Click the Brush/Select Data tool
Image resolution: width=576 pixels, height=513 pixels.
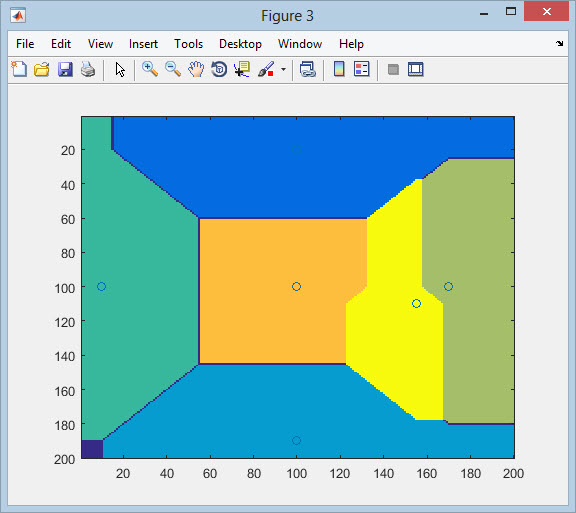click(x=266, y=69)
